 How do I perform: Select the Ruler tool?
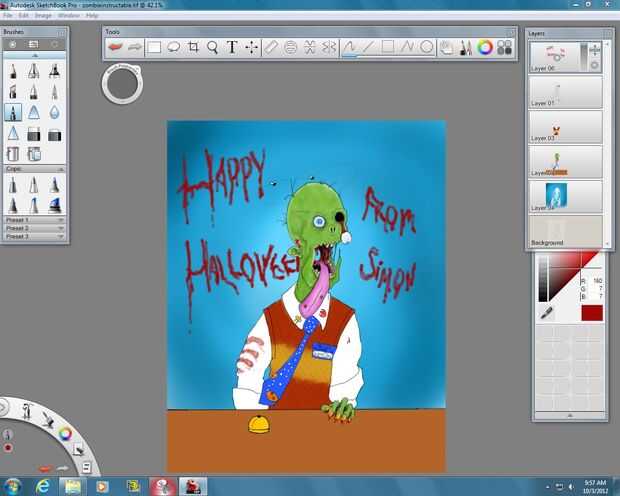(271, 47)
